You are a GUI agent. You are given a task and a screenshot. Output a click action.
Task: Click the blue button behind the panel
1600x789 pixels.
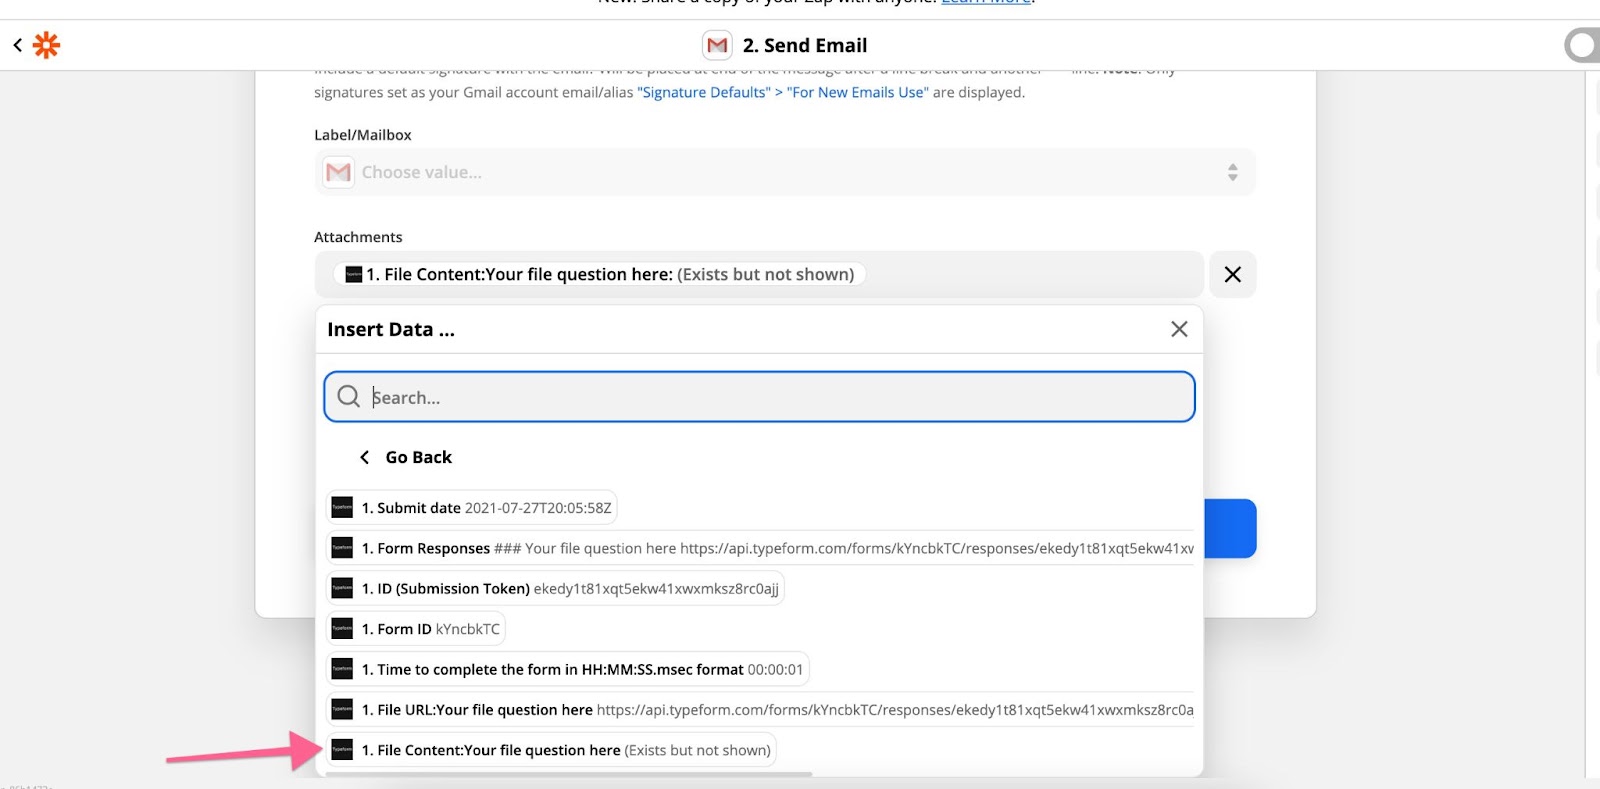[x=1230, y=528]
